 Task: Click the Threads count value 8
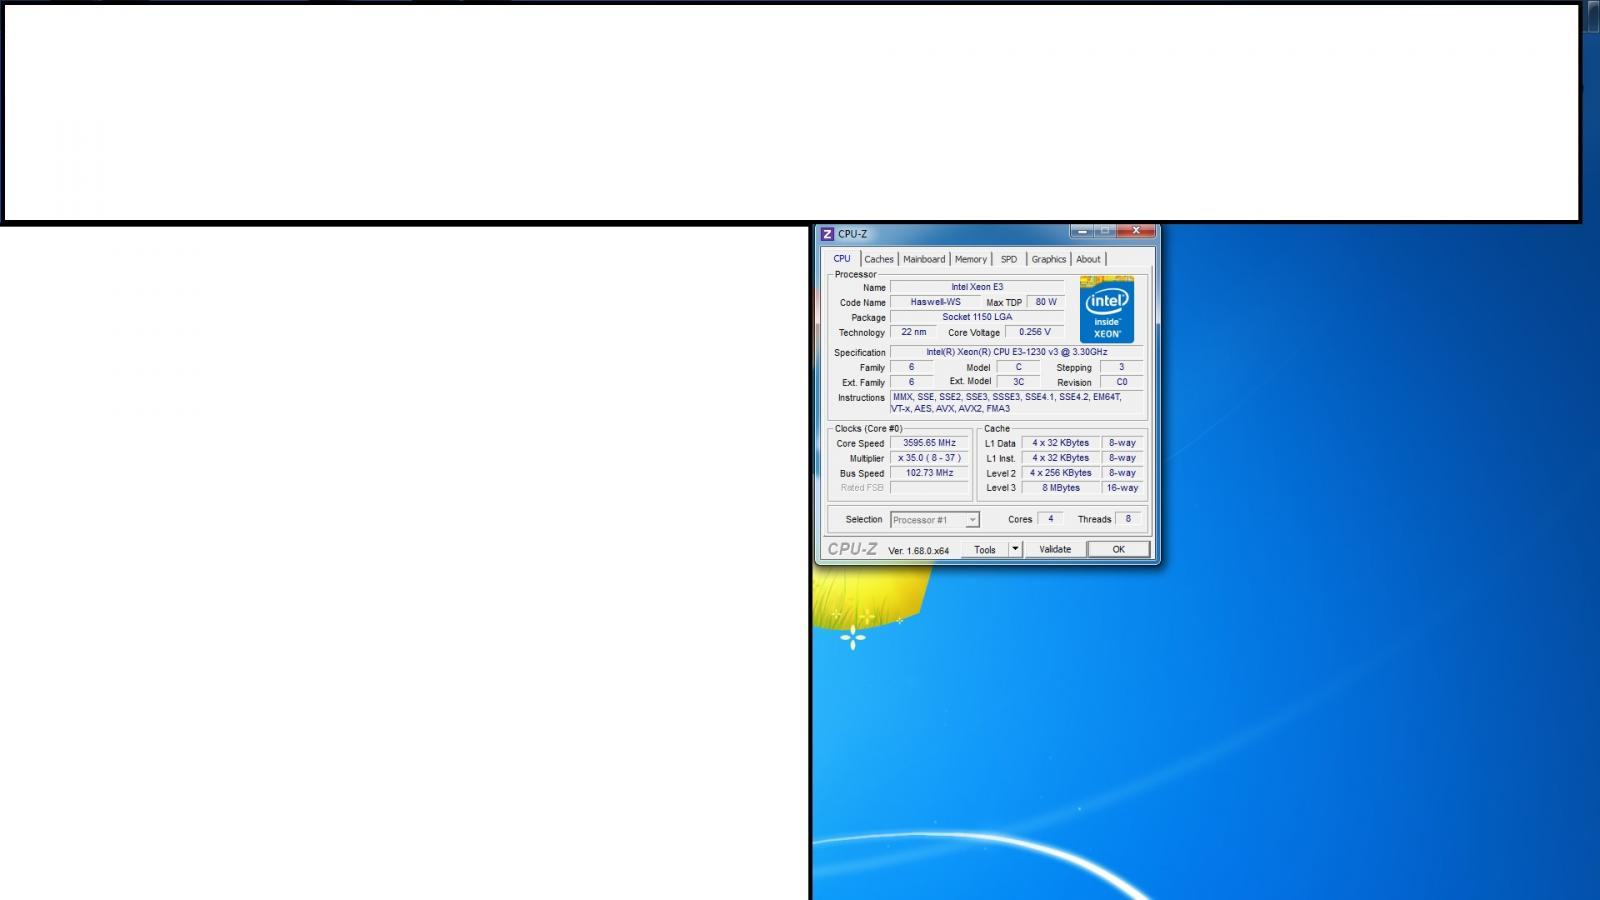1128,519
